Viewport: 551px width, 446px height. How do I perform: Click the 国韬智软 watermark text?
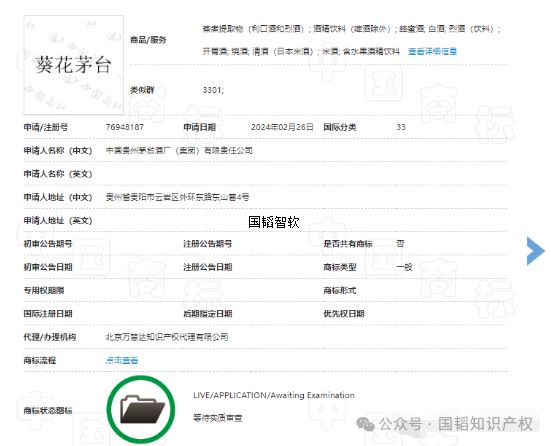[x=274, y=222]
